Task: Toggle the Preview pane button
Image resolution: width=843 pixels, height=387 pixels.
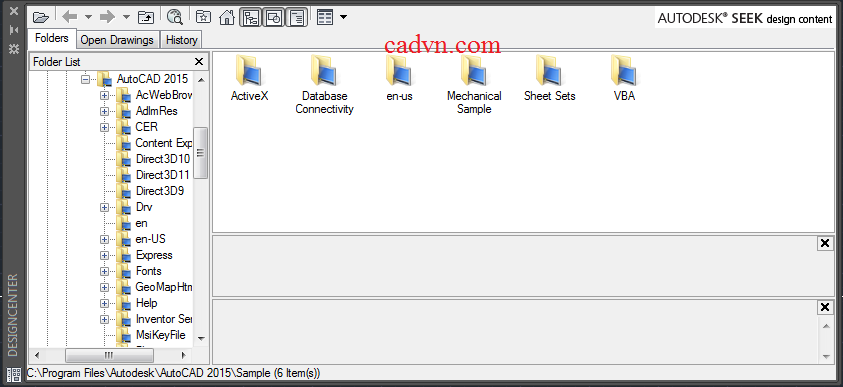Action: [x=274, y=17]
